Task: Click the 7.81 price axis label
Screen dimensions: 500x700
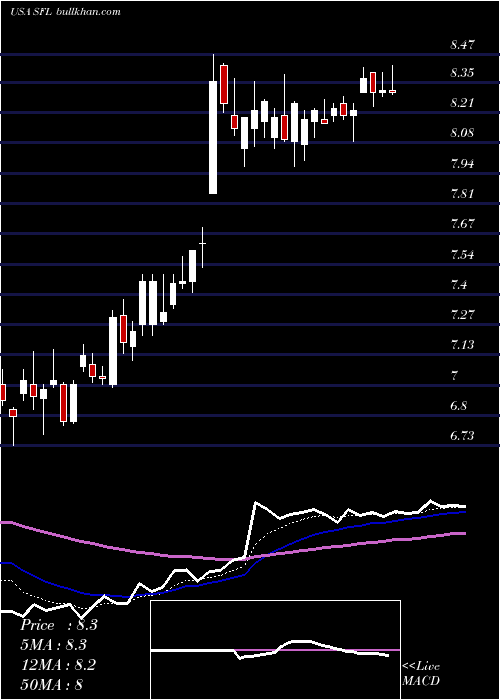Action: (462, 194)
